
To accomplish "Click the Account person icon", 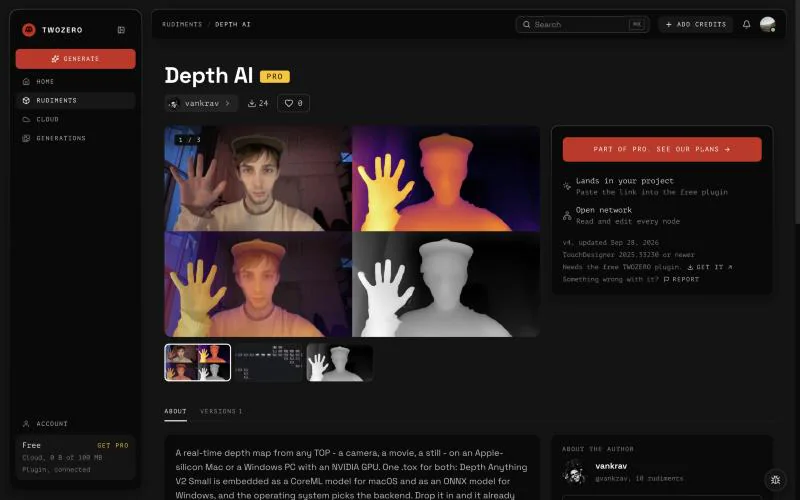I will click(x=26, y=423).
